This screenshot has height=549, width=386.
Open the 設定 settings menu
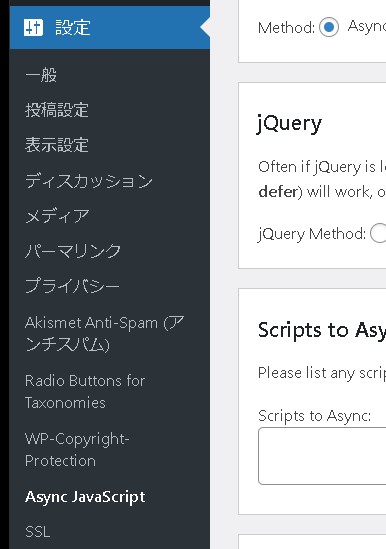[x=110, y=27]
